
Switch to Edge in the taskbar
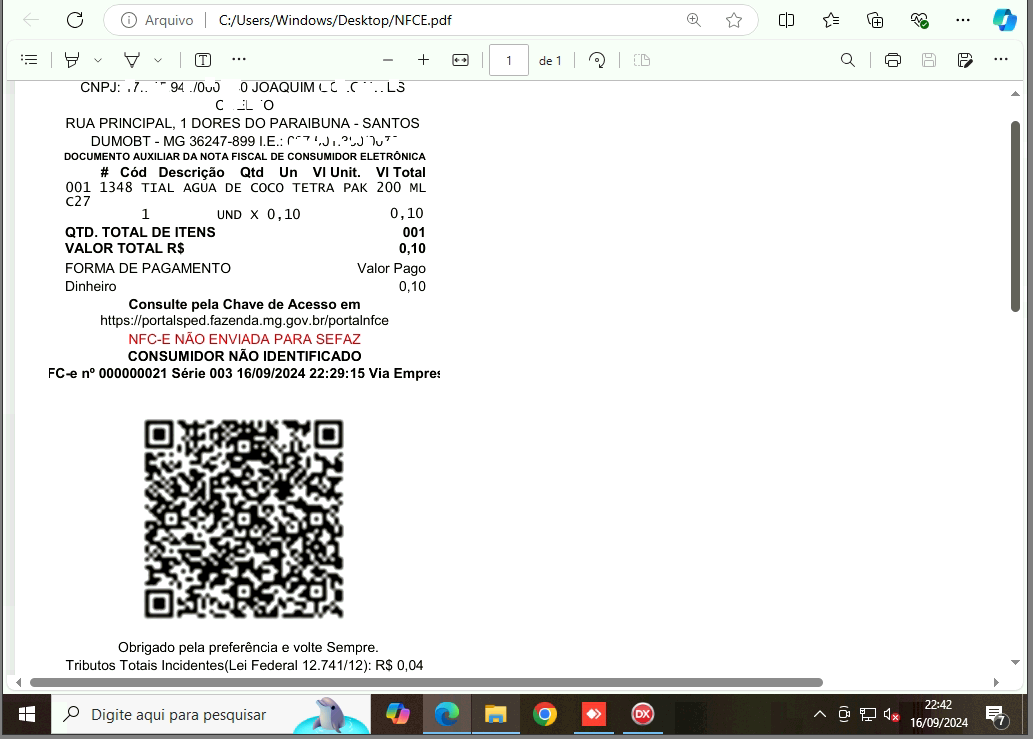(447, 715)
